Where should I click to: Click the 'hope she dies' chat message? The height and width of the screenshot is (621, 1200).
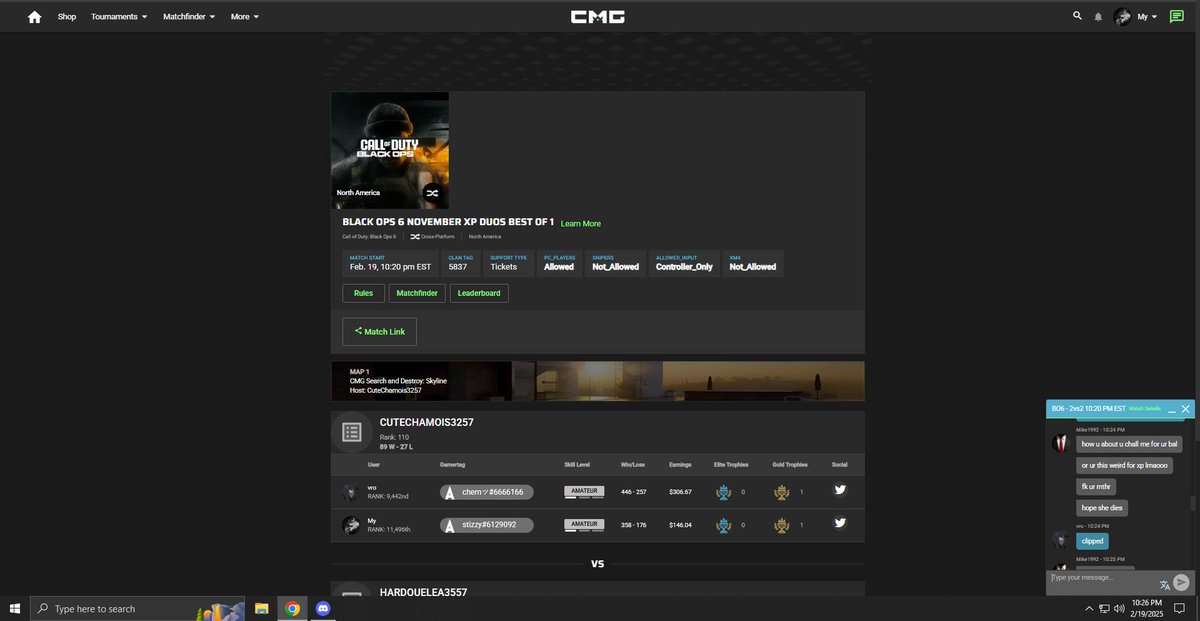tap(1101, 508)
